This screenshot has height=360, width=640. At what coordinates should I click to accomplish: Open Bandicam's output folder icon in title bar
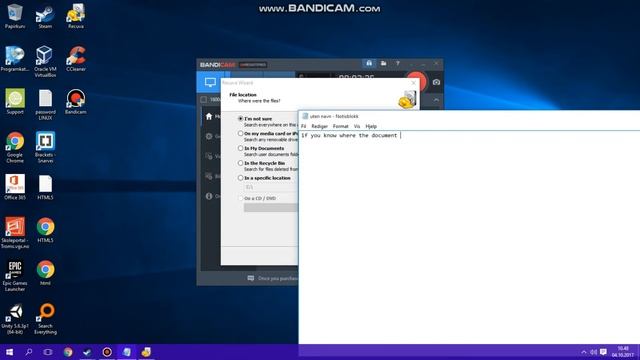click(383, 63)
